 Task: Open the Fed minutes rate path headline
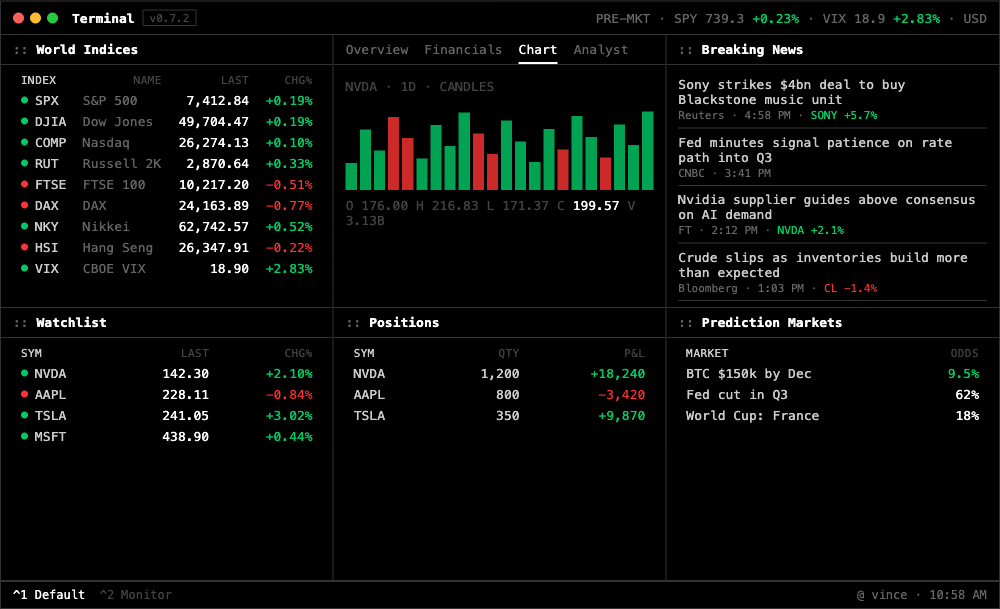tap(815, 150)
